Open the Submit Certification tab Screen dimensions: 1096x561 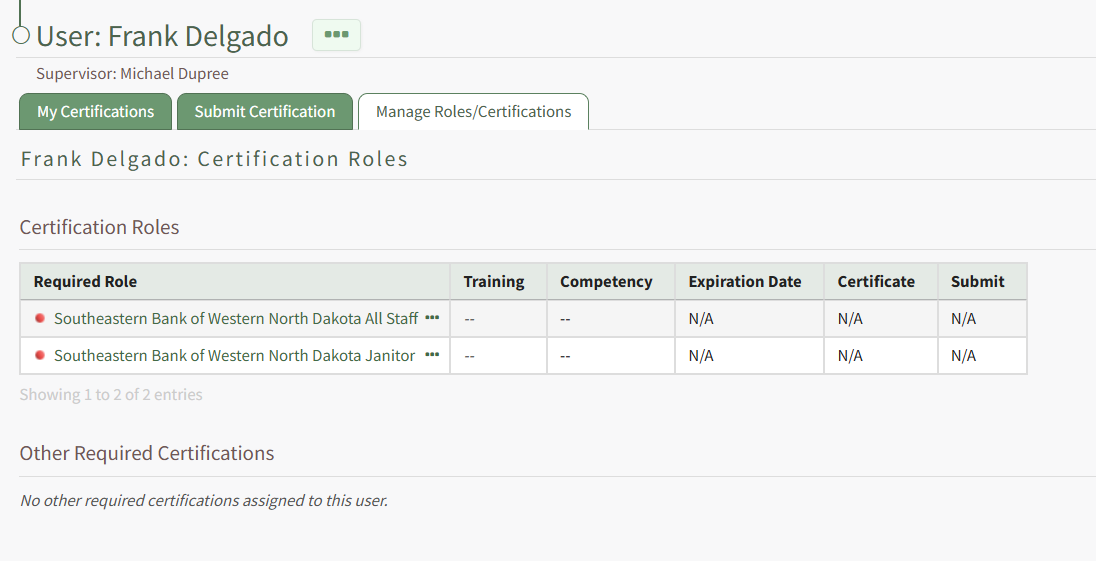coord(265,112)
